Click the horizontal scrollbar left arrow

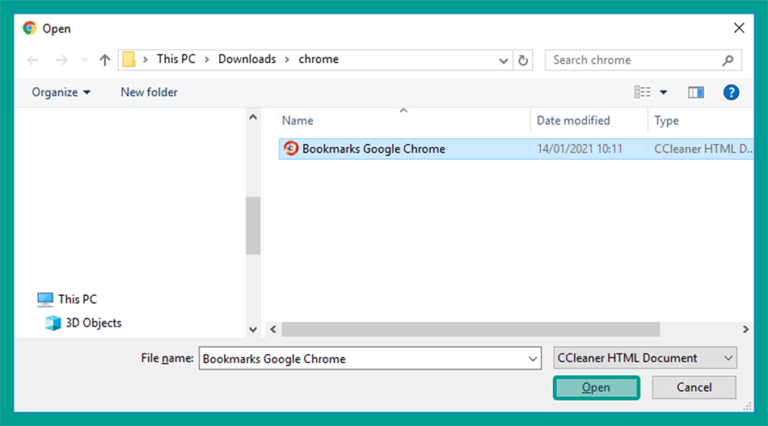coord(273,330)
